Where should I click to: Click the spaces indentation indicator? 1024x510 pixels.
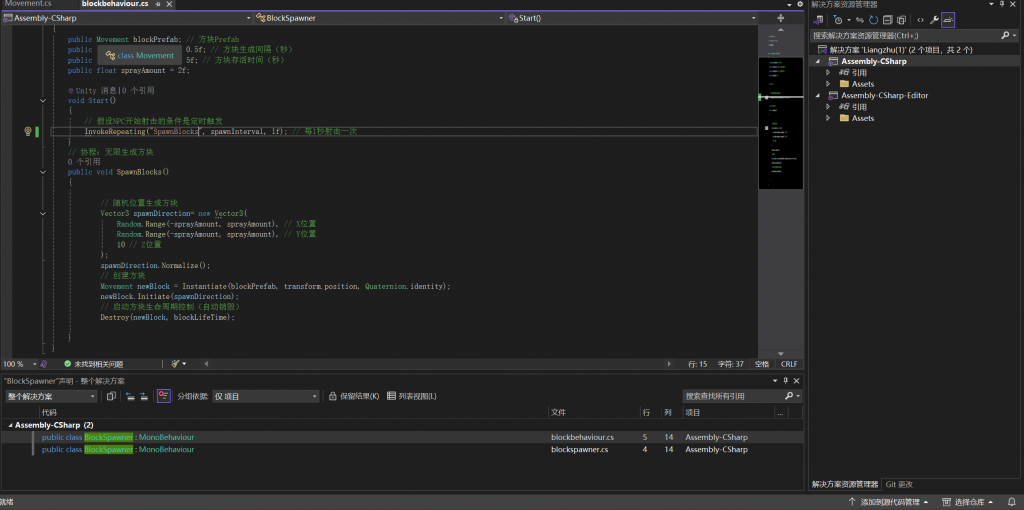[761, 364]
